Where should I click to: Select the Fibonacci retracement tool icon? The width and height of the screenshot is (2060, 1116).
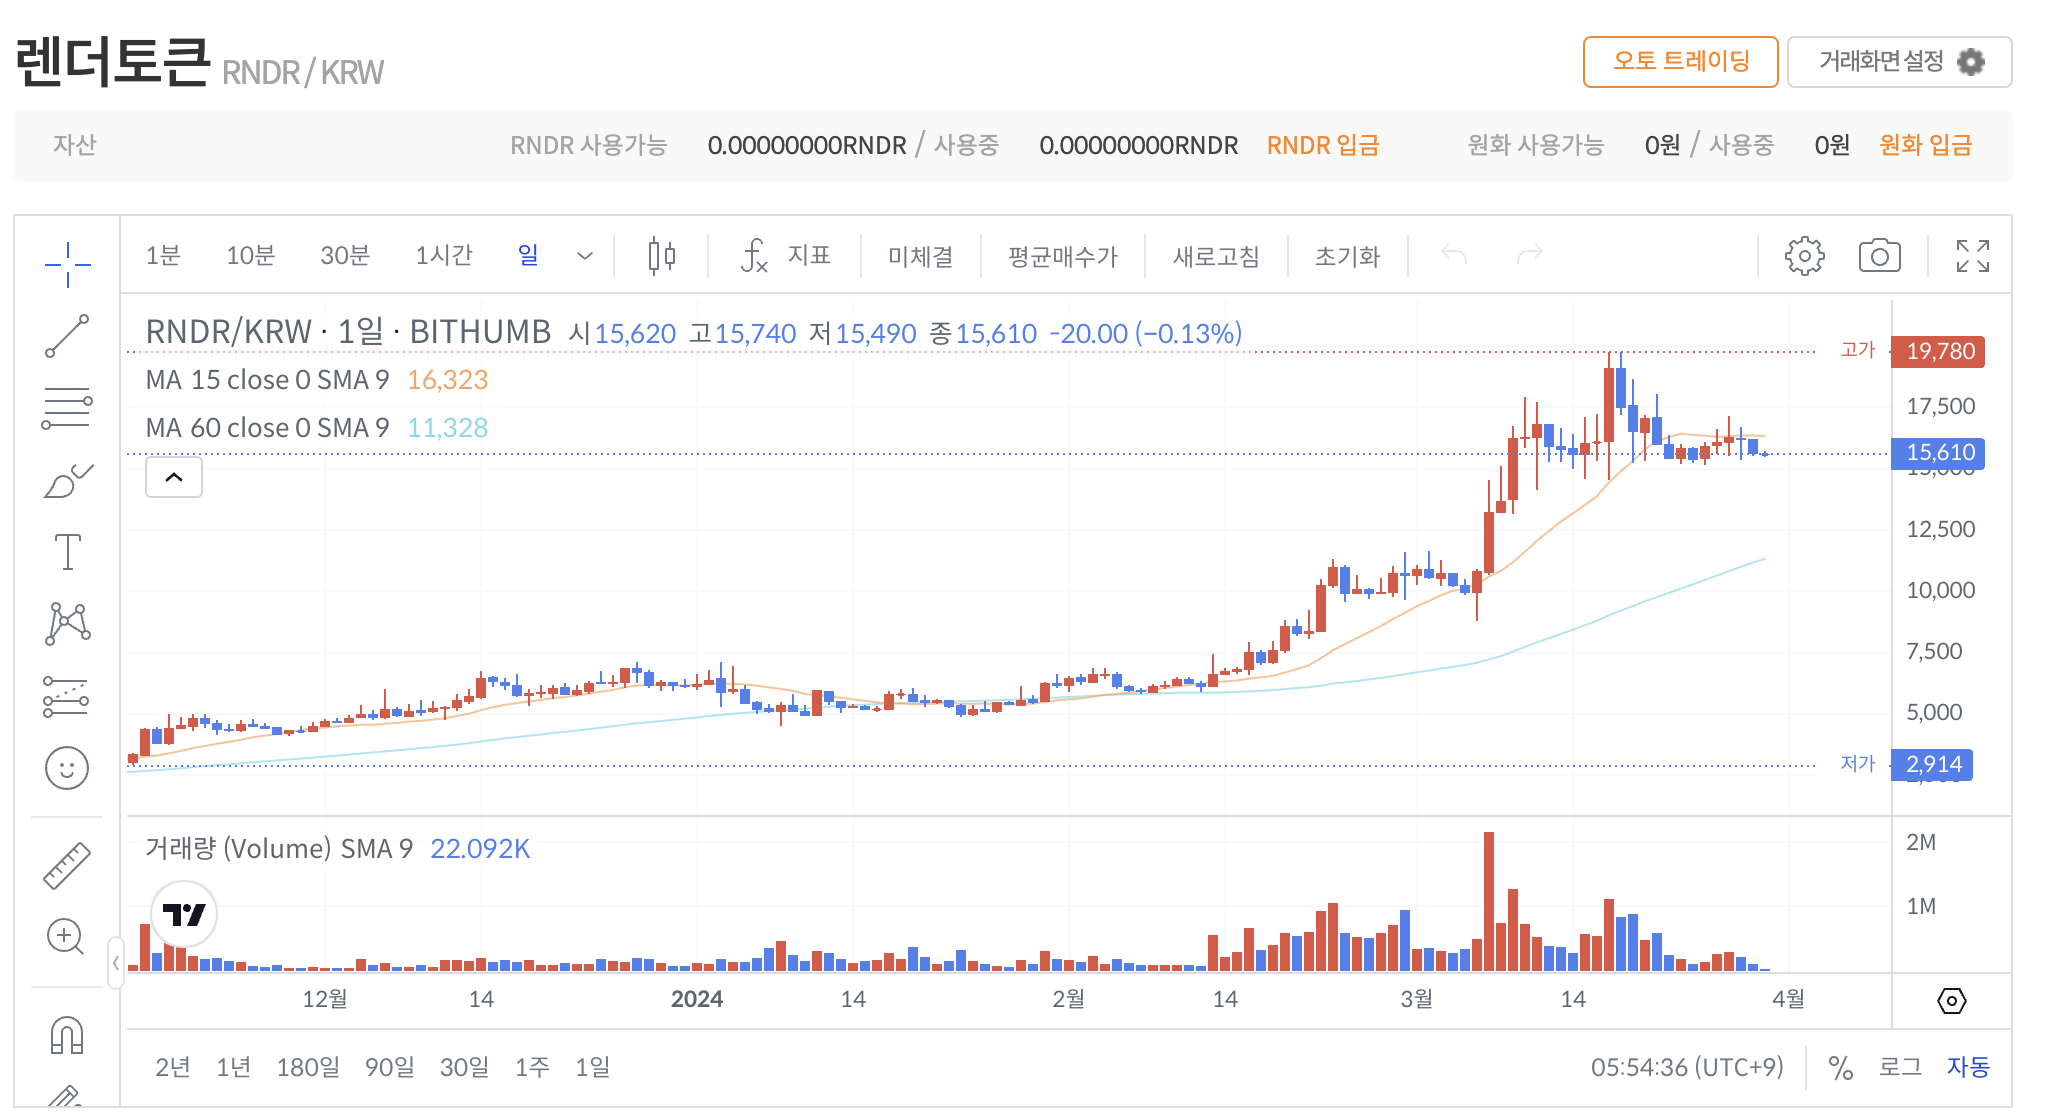[67, 408]
